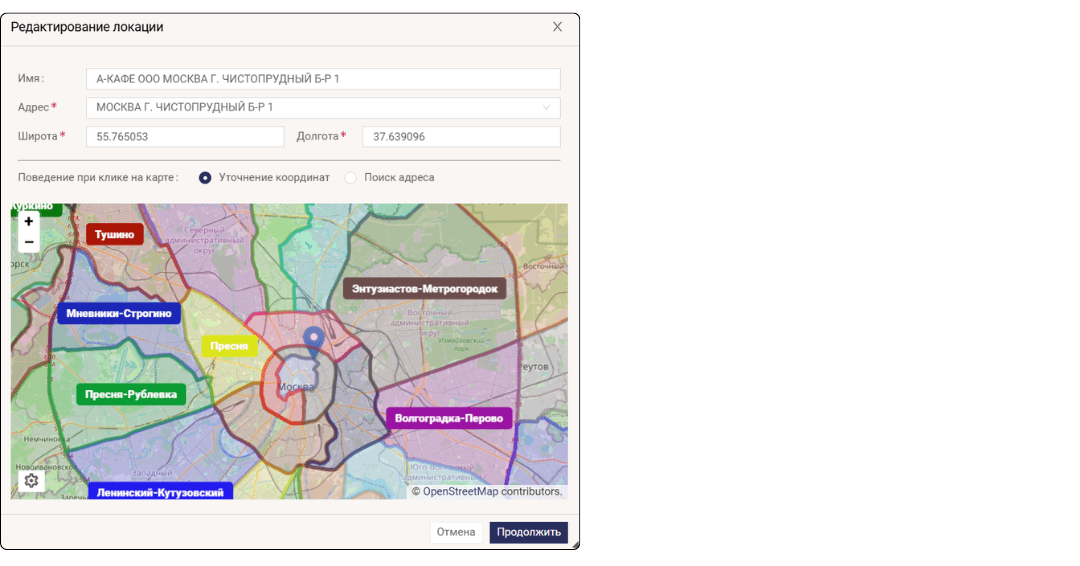Click the yellow Пресня zone label
The height and width of the screenshot is (566, 1080).
[229, 346]
